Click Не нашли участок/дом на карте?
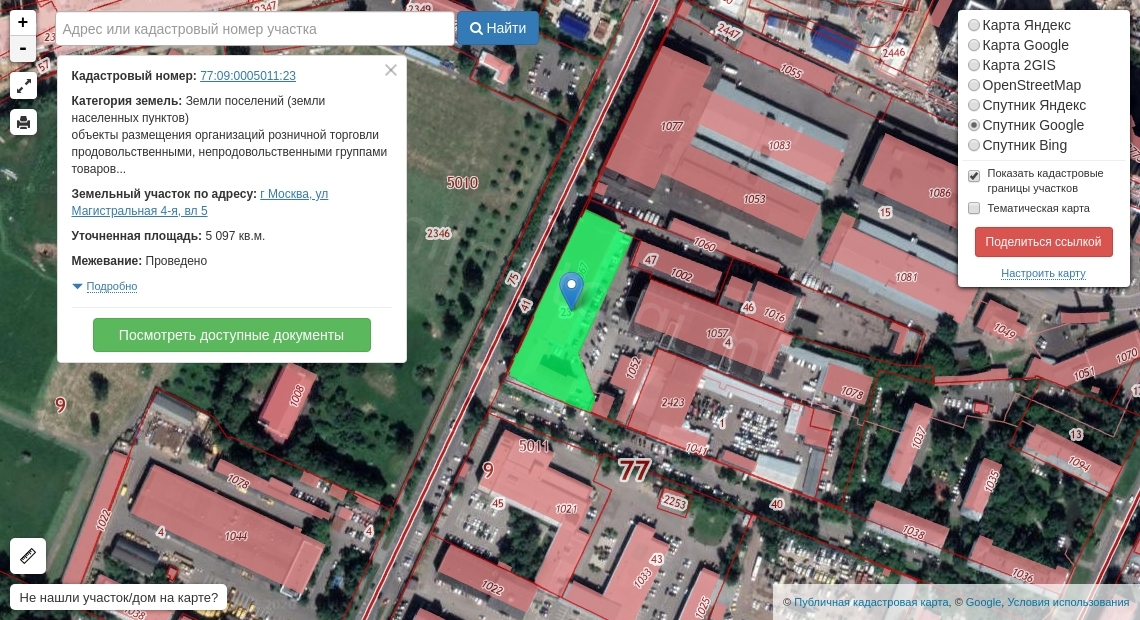Image resolution: width=1140 pixels, height=620 pixels. coord(119,597)
